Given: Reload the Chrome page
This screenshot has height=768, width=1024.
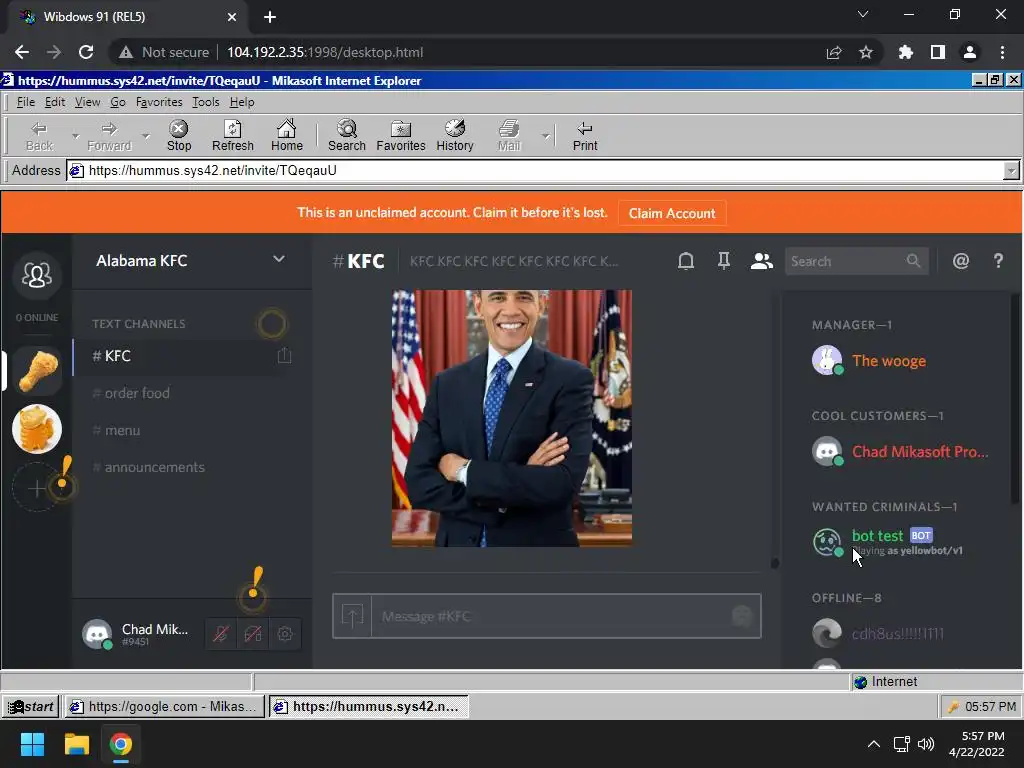Looking at the screenshot, I should click(x=86, y=52).
